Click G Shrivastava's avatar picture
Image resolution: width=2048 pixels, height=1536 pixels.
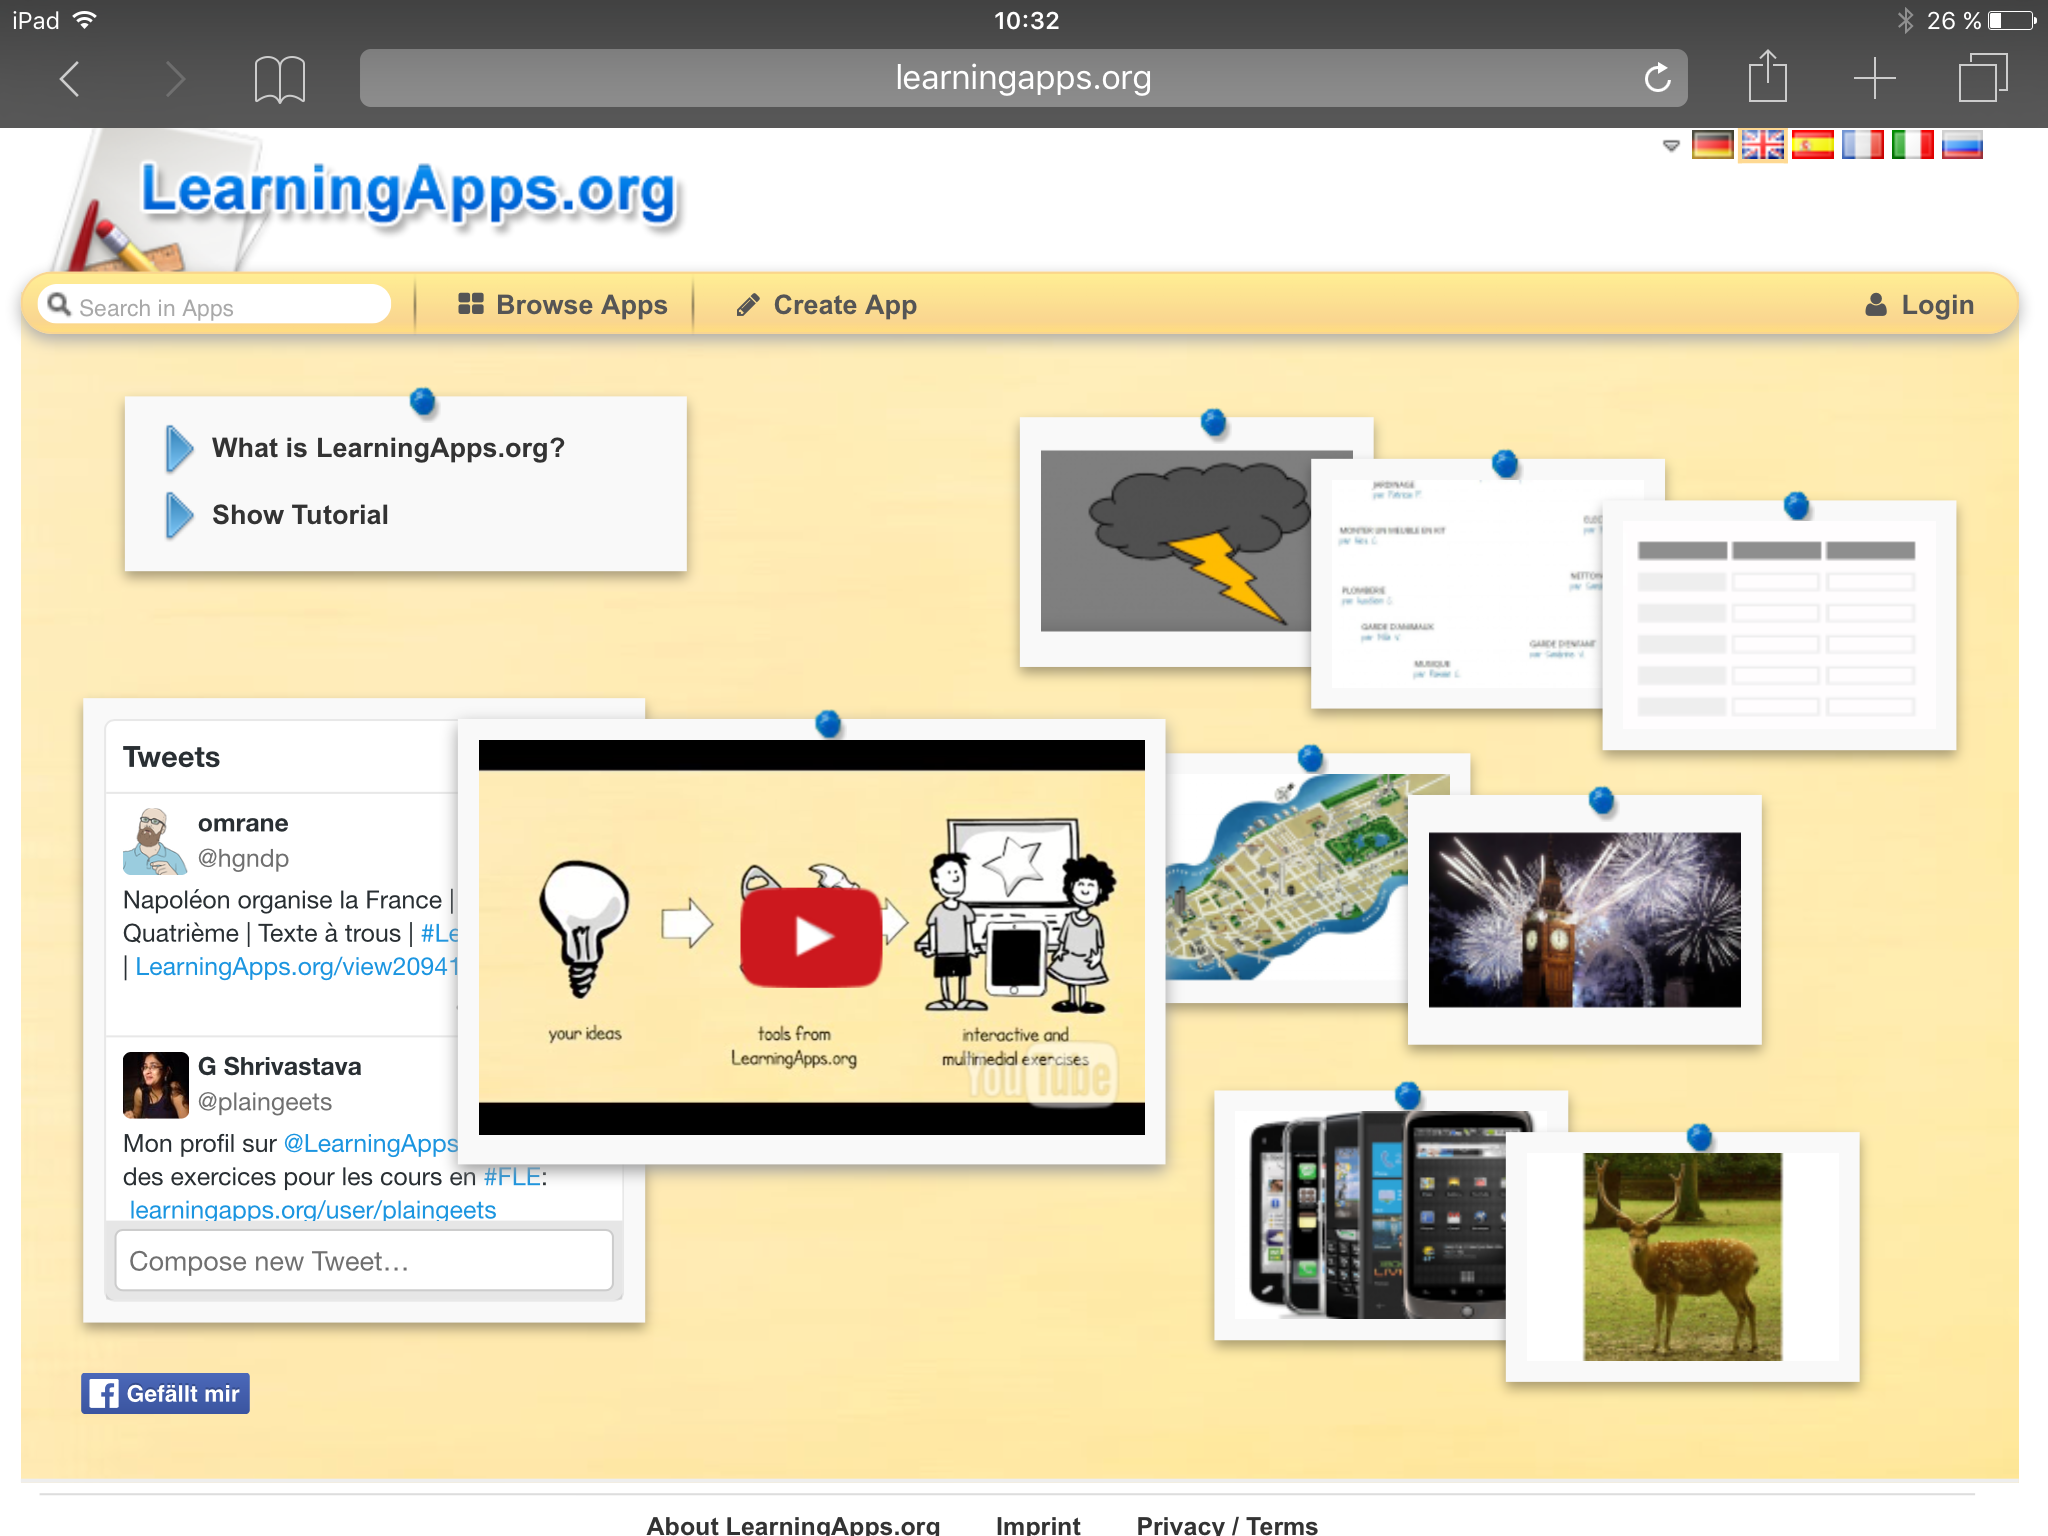[x=155, y=1085]
